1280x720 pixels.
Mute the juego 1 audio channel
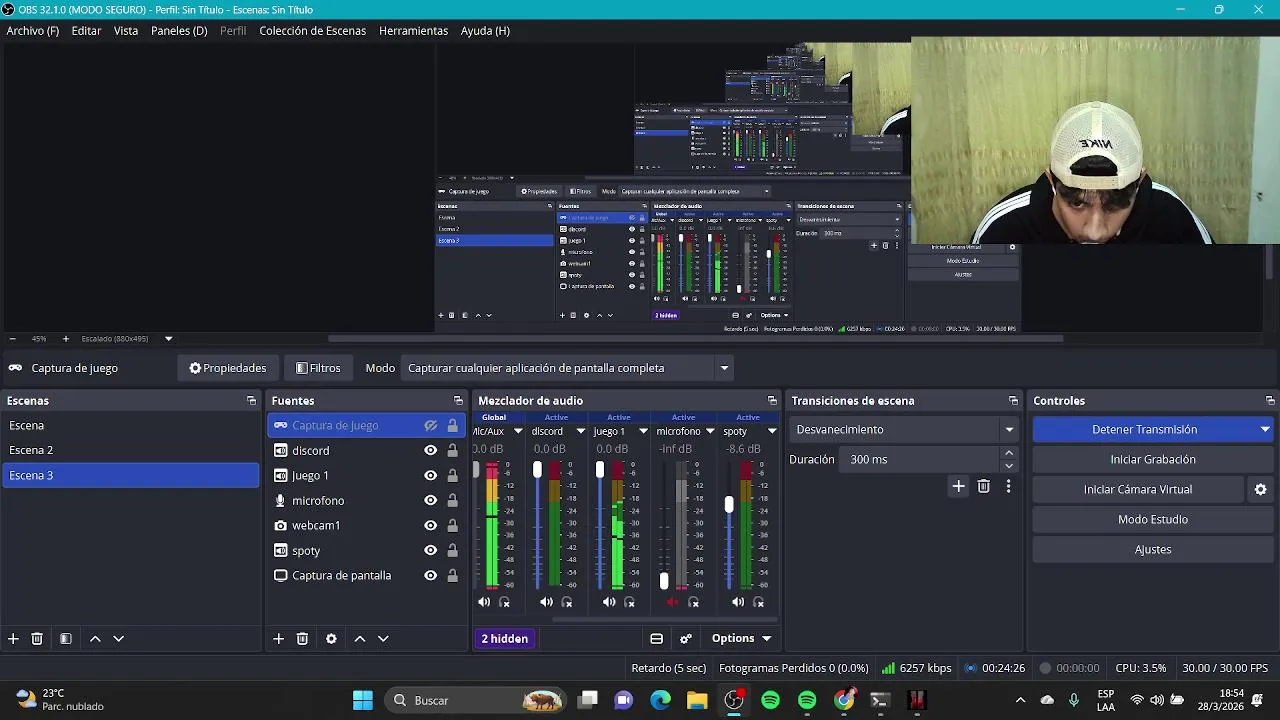pos(609,602)
